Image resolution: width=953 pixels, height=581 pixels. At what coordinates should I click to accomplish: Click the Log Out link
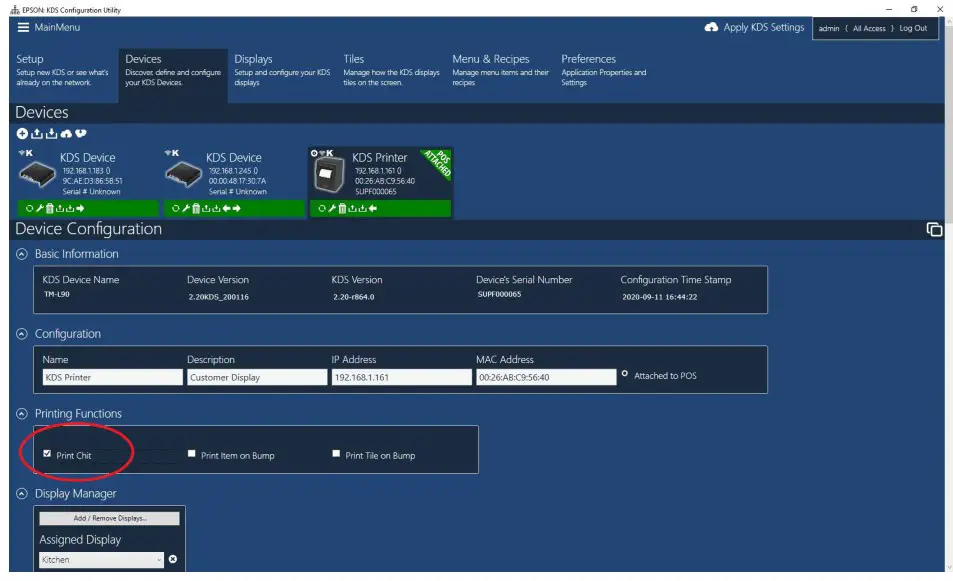(x=913, y=28)
